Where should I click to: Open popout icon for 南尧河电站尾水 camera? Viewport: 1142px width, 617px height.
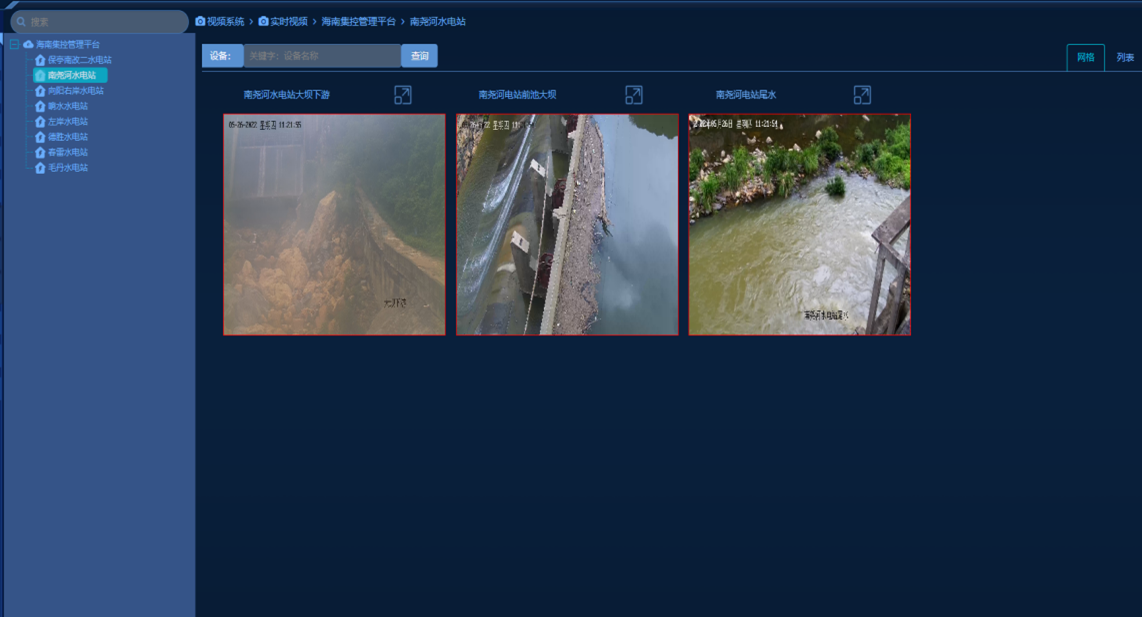(x=862, y=95)
